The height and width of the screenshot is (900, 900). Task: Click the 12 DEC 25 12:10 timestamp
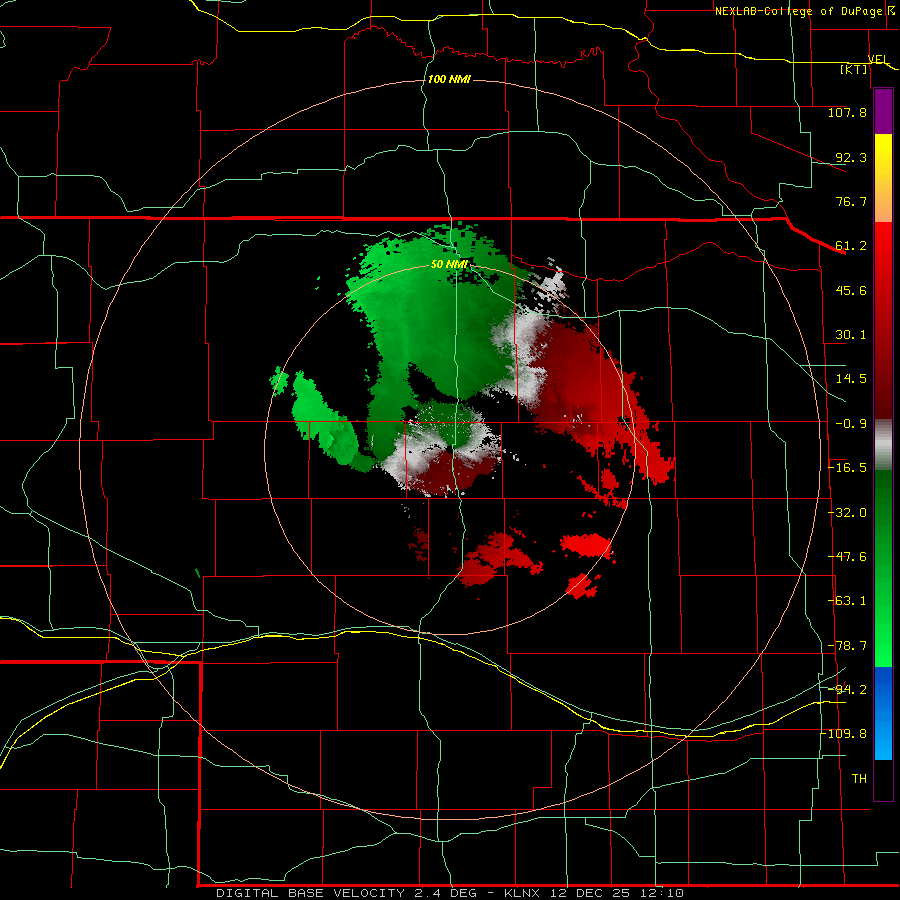617,893
